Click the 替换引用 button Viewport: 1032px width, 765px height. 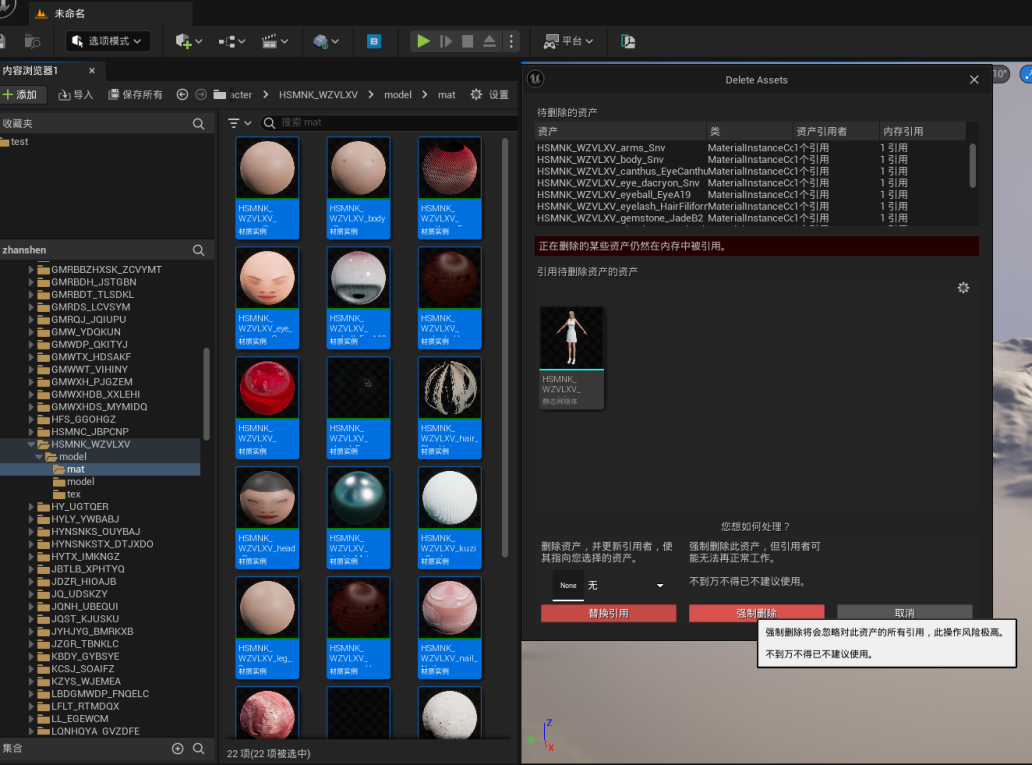(608, 613)
